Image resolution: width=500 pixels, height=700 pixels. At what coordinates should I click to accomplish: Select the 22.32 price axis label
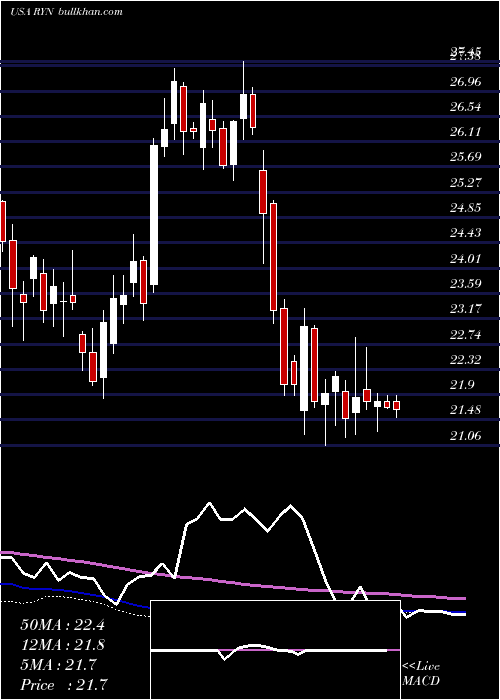pyautogui.click(x=466, y=359)
